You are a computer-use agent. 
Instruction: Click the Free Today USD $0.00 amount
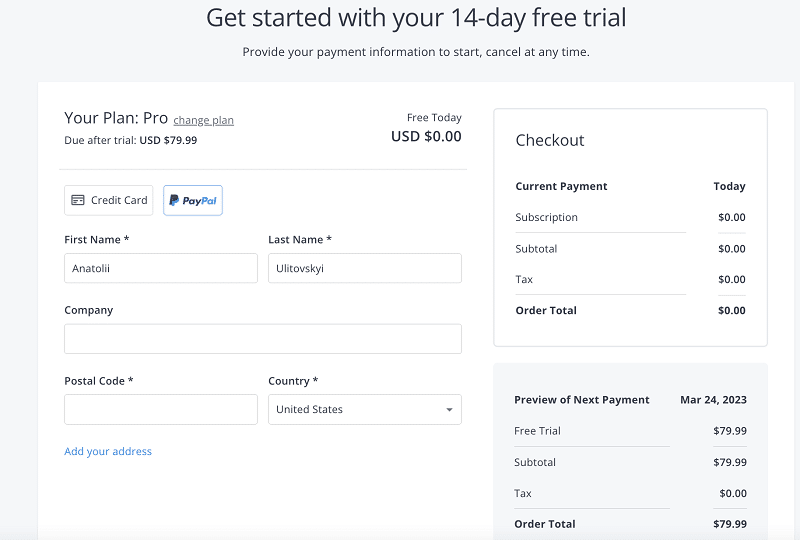click(426, 136)
